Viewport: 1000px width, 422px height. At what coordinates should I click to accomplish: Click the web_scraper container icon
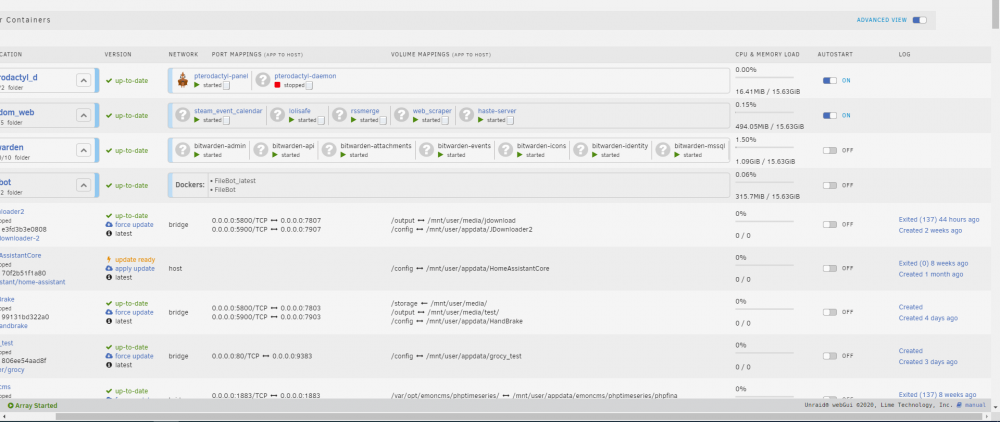point(401,115)
